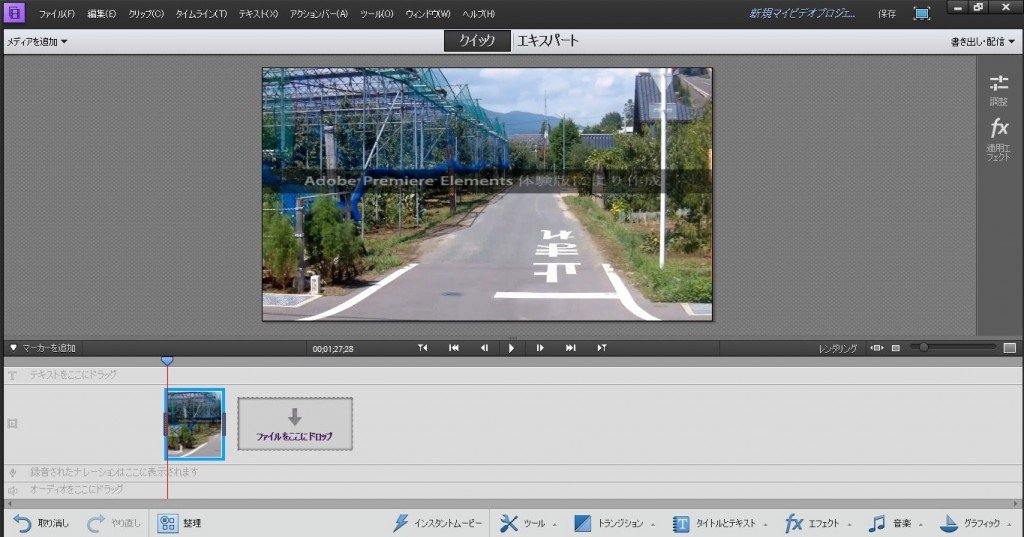The height and width of the screenshot is (537, 1024).
Task: Click the レンダリング button
Action: click(838, 349)
